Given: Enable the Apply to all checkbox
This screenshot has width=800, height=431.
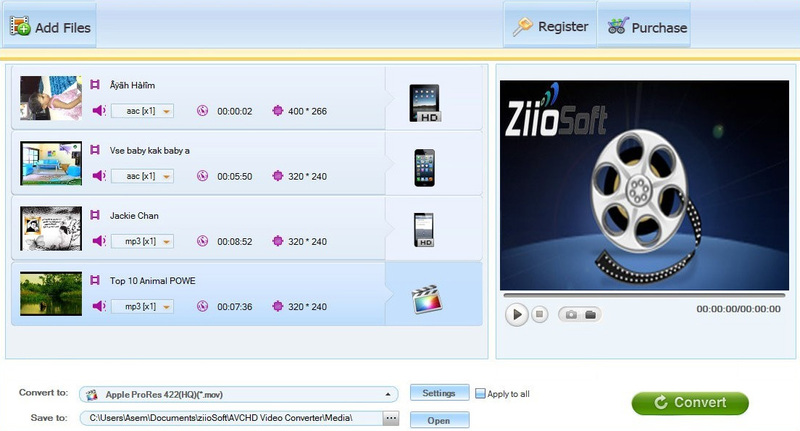Looking at the screenshot, I should 480,393.
